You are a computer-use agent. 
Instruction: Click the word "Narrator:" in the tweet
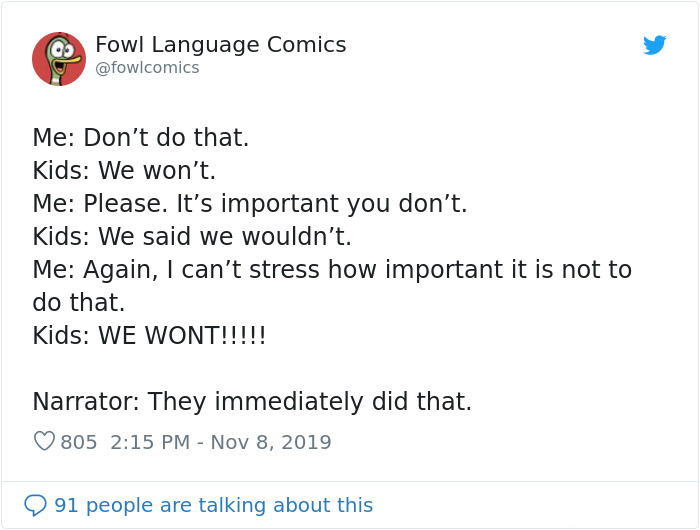(86, 402)
